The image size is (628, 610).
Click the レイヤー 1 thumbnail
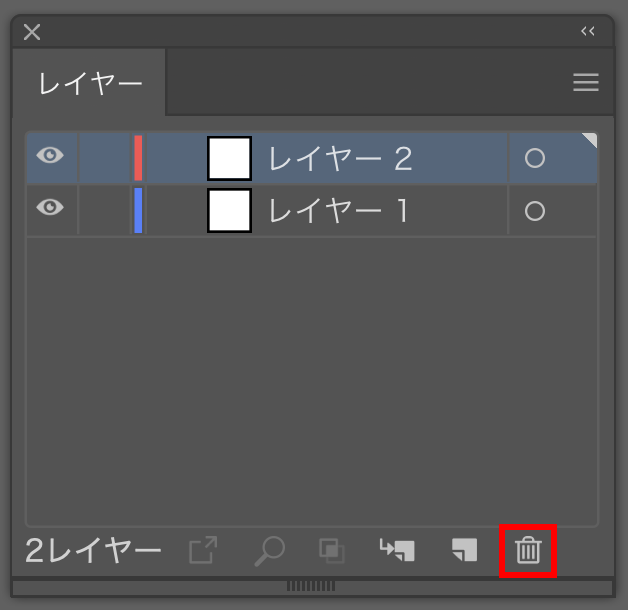pos(229,210)
